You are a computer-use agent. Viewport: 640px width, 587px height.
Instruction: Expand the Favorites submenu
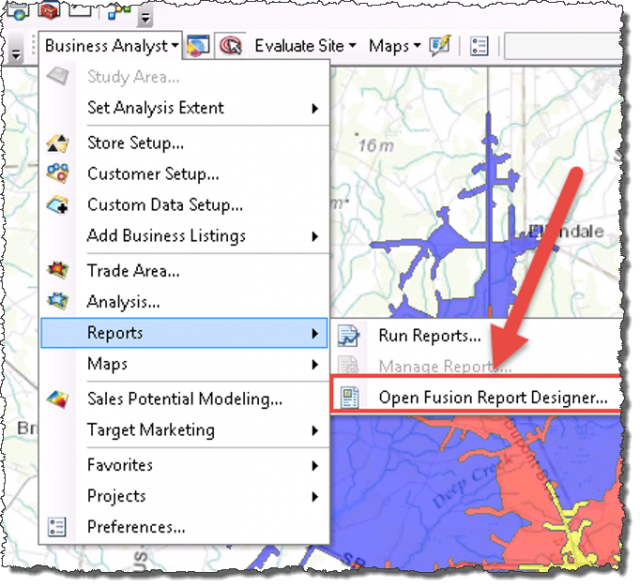click(184, 465)
